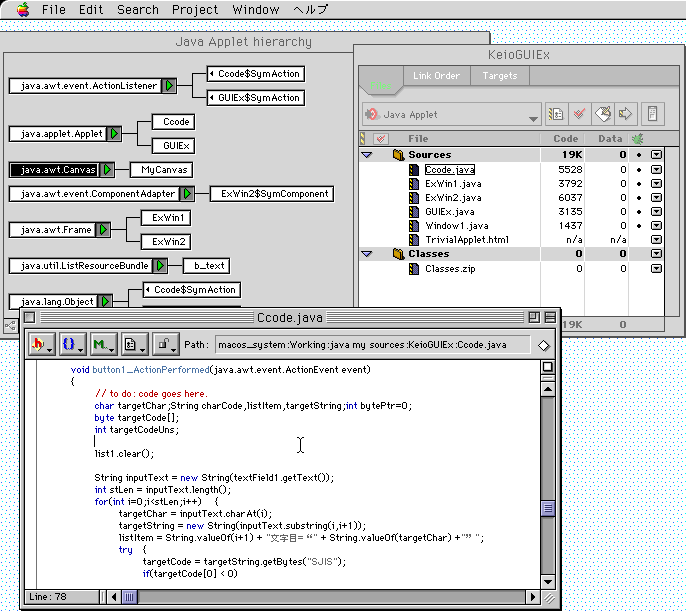This screenshot has width=686, height=611.
Task: Open the markers M pop-up in editor
Action: (x=103, y=345)
